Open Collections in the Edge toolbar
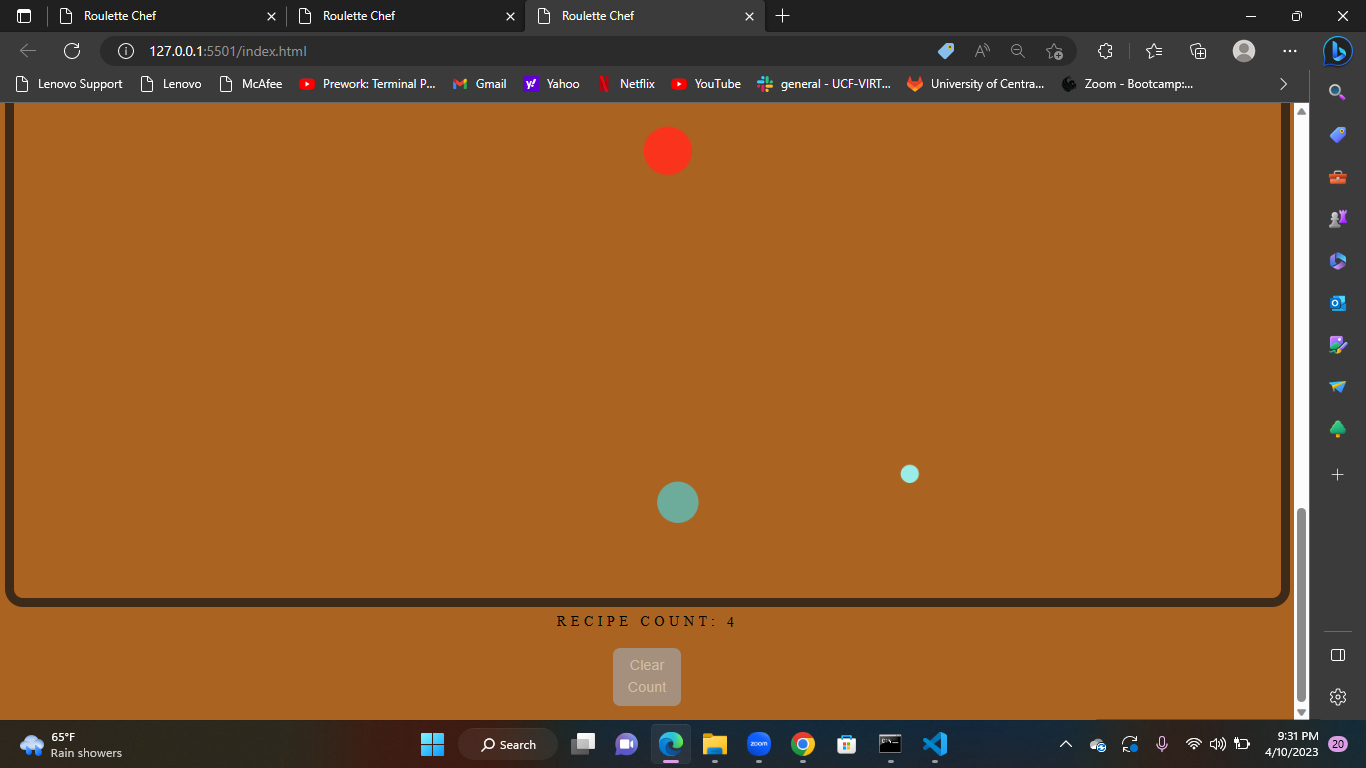The width and height of the screenshot is (1366, 768). (x=1198, y=50)
